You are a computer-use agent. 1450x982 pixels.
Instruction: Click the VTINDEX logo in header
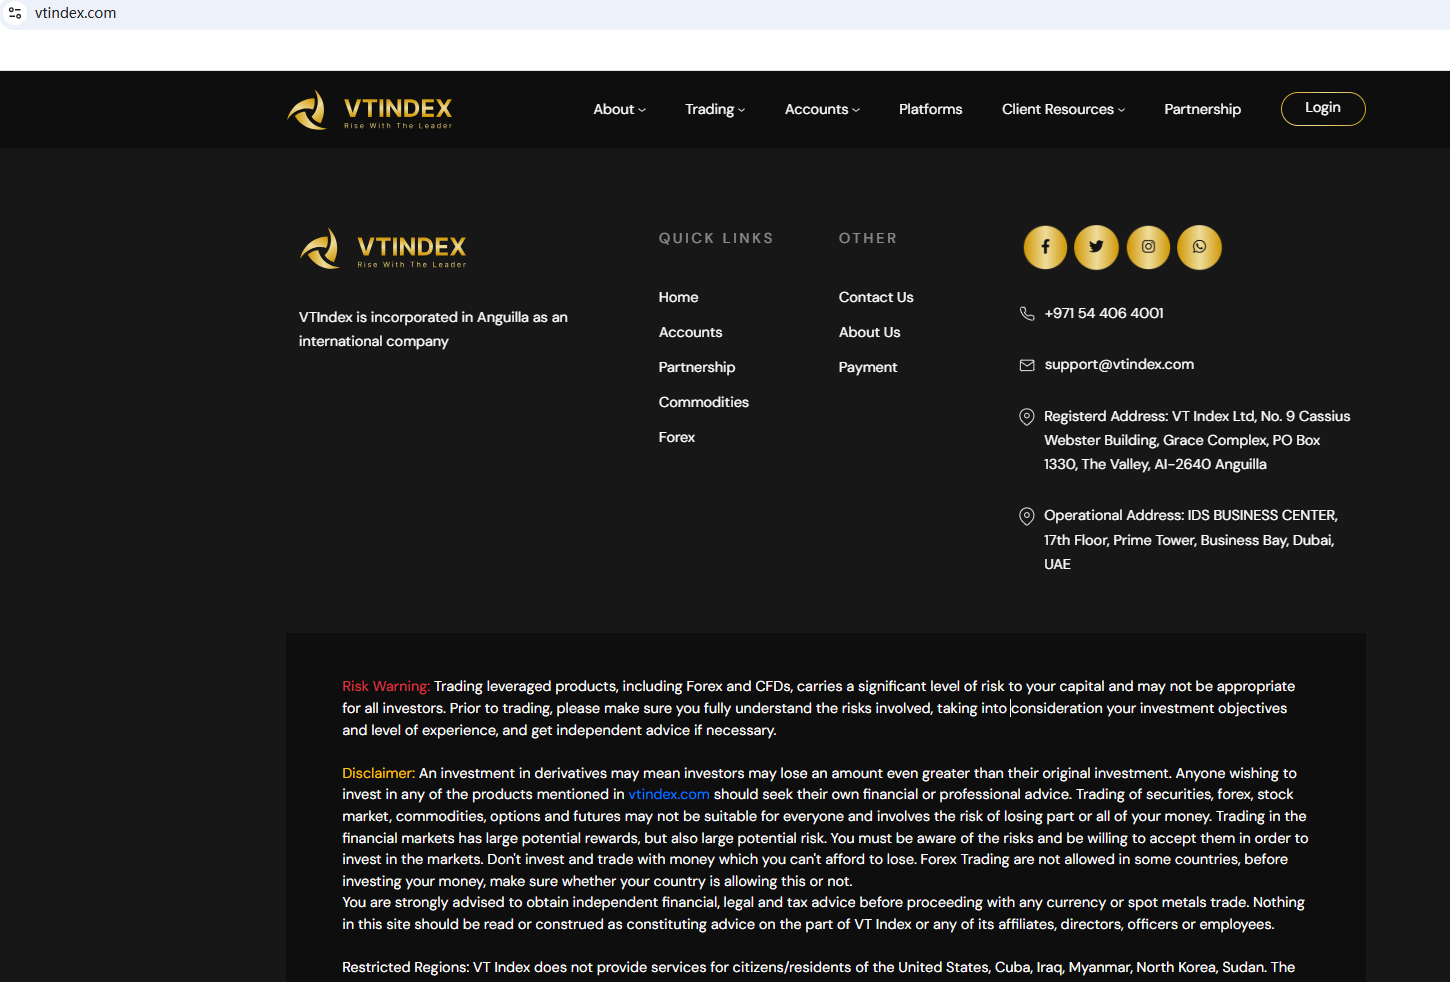click(x=370, y=110)
